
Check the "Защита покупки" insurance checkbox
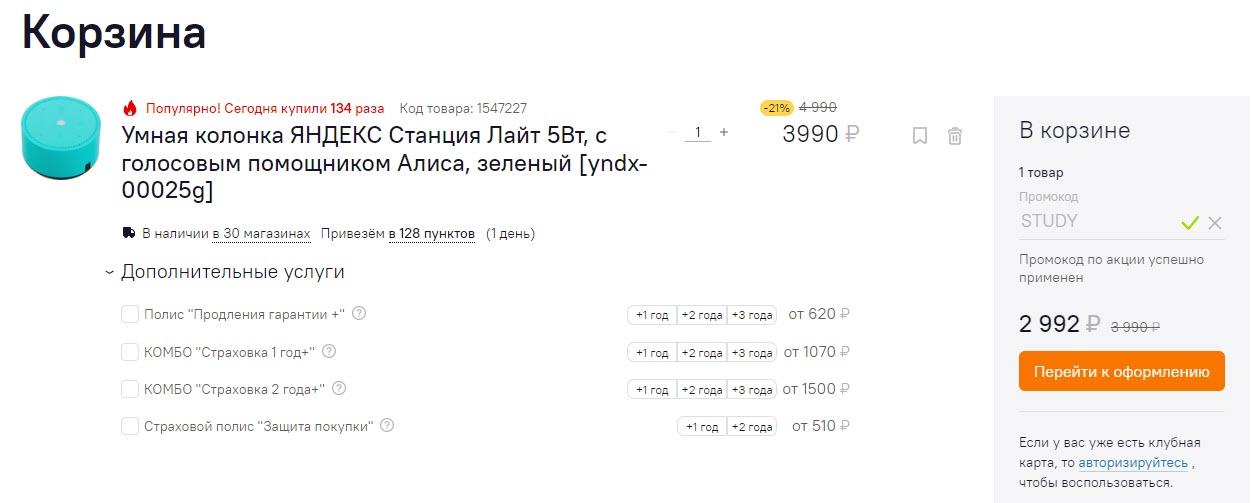130,426
